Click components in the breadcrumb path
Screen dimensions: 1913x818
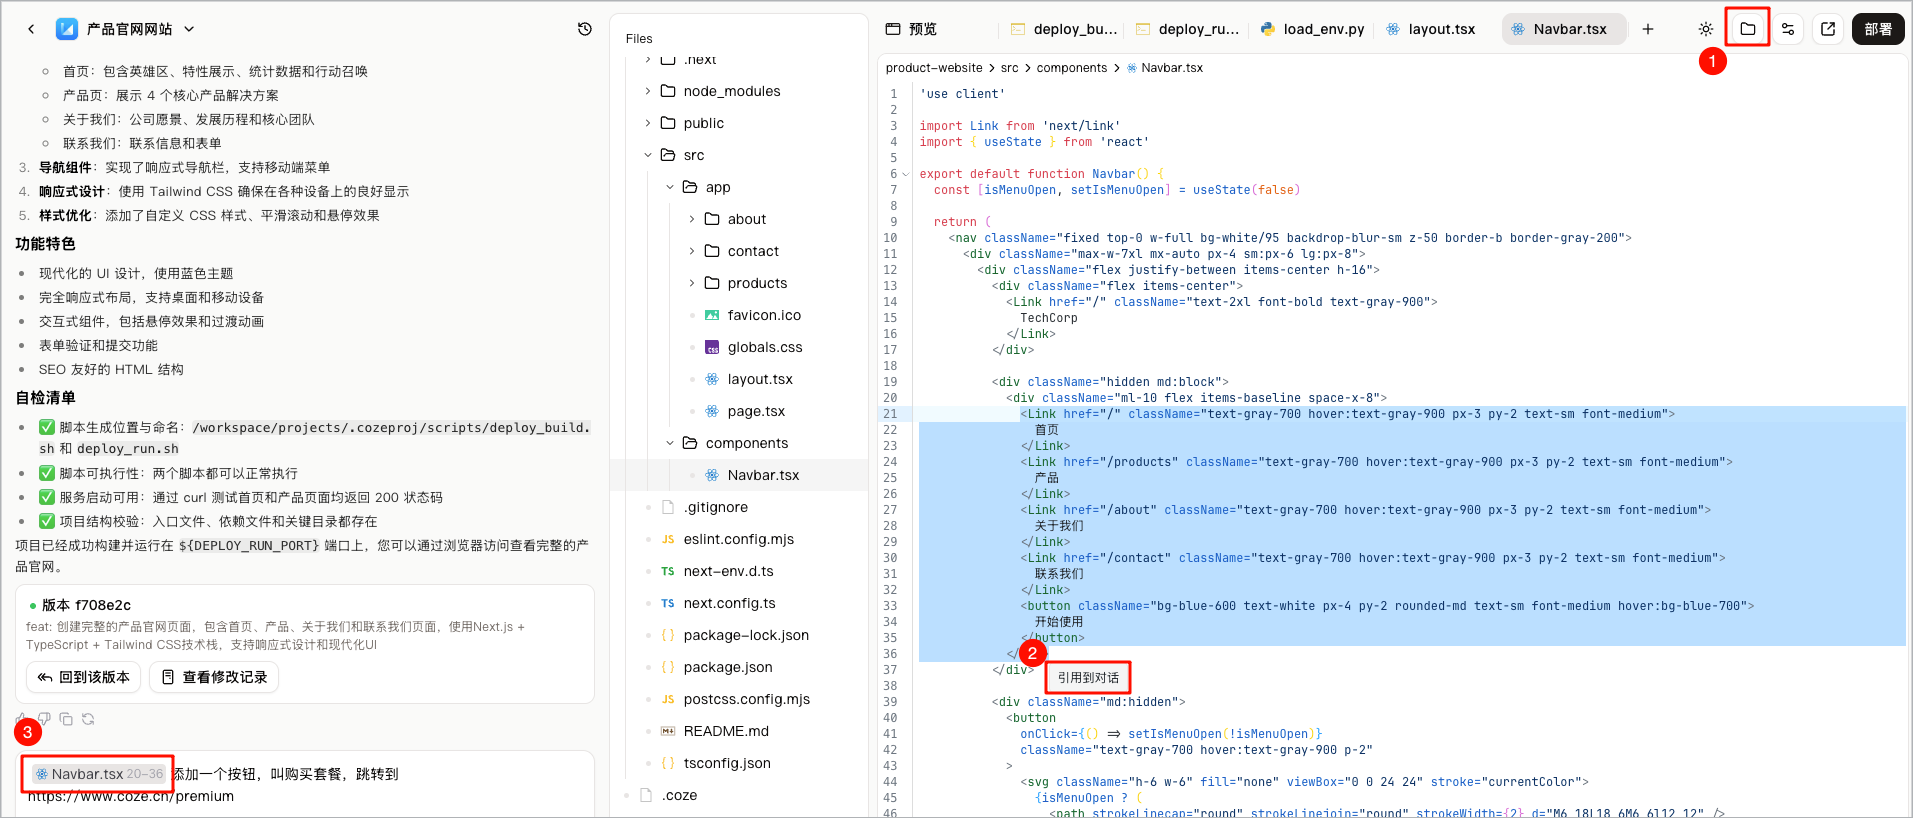[x=1071, y=68]
